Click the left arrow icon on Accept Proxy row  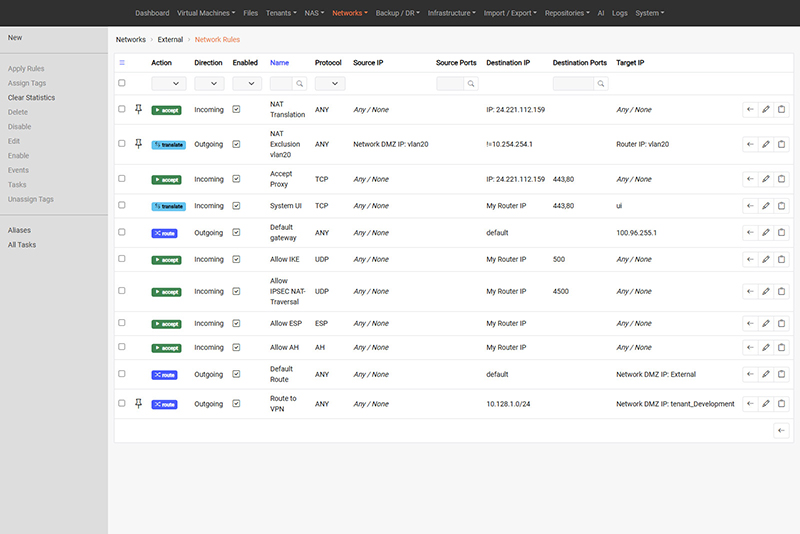[x=750, y=179]
